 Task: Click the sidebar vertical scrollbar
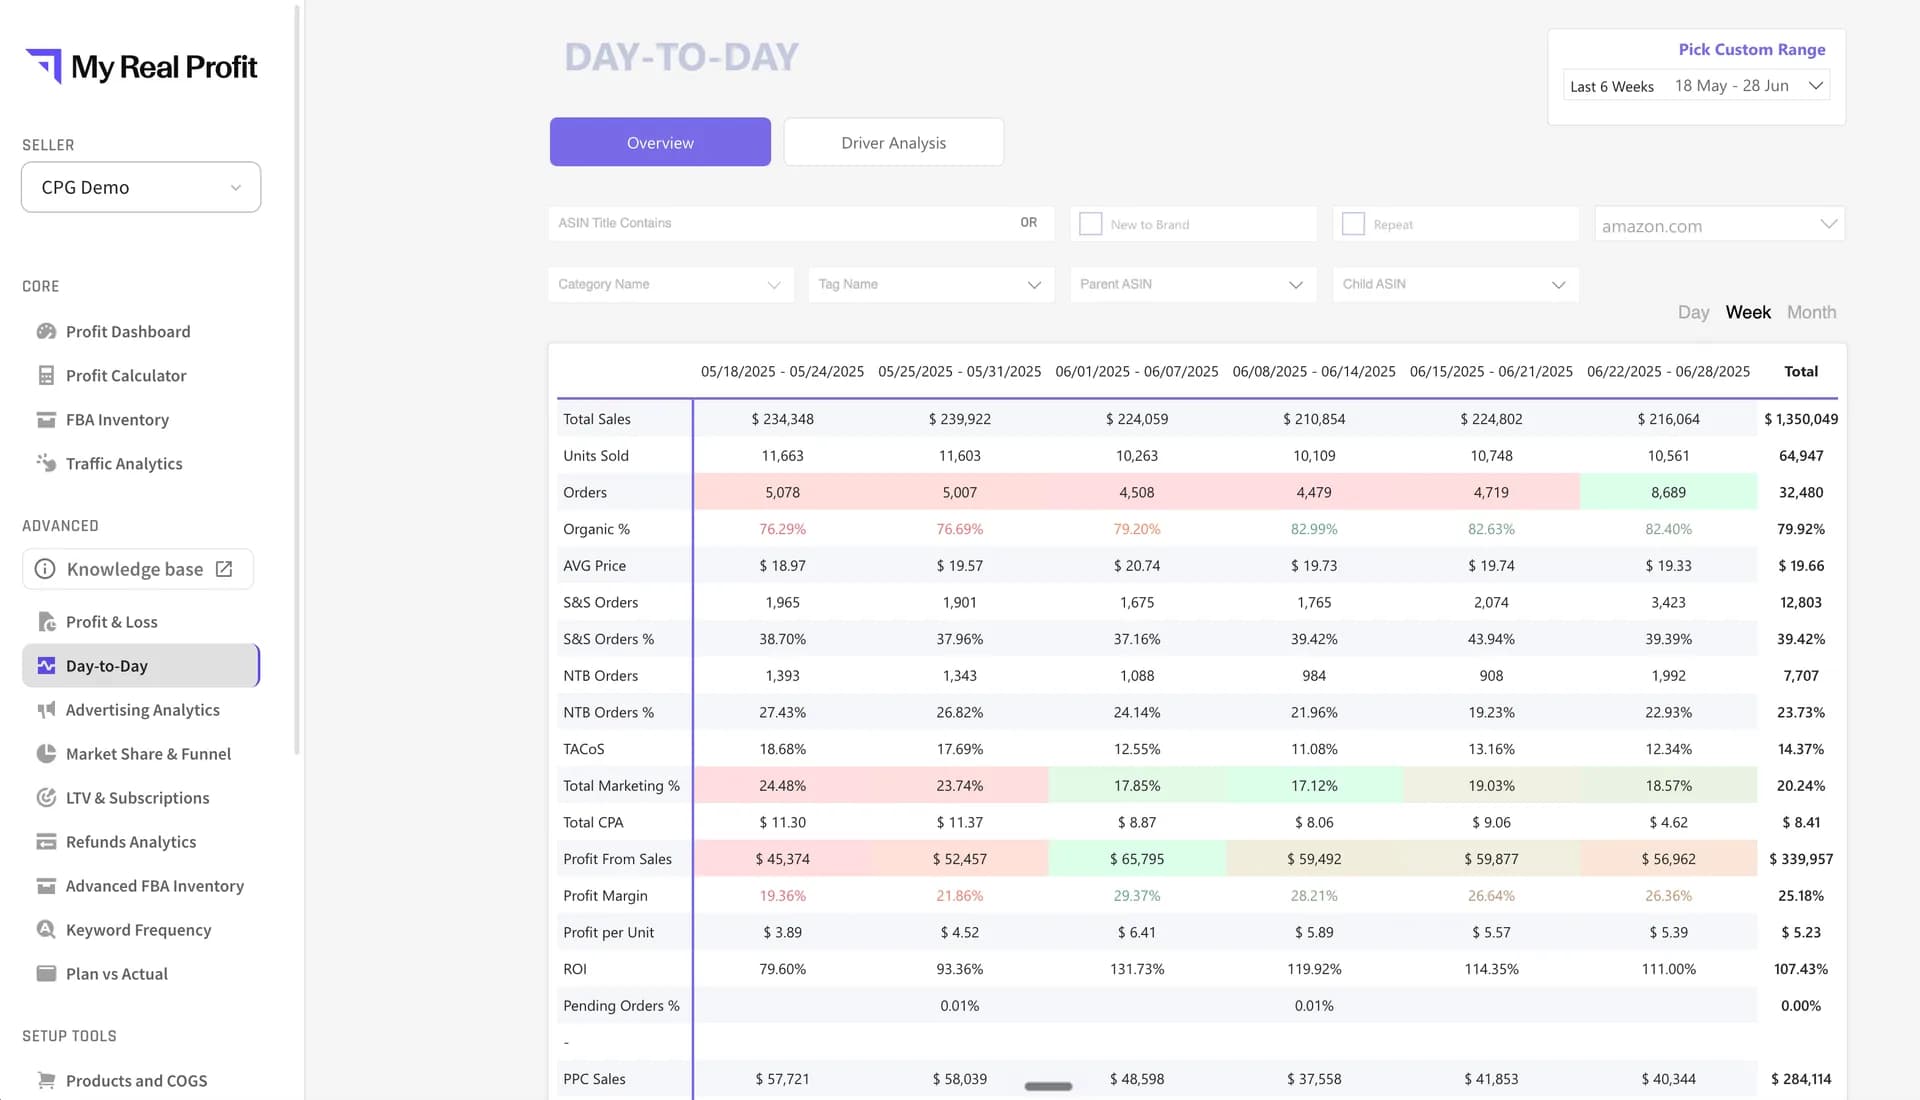click(297, 380)
